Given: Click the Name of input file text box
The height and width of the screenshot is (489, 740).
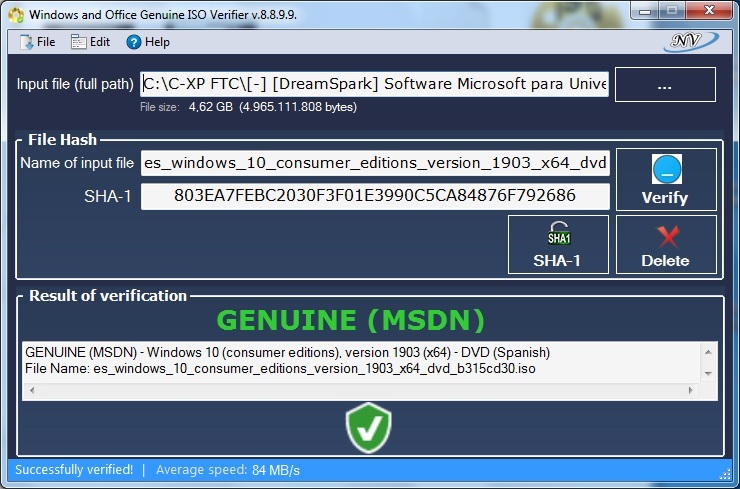Looking at the screenshot, I should click(x=374, y=163).
